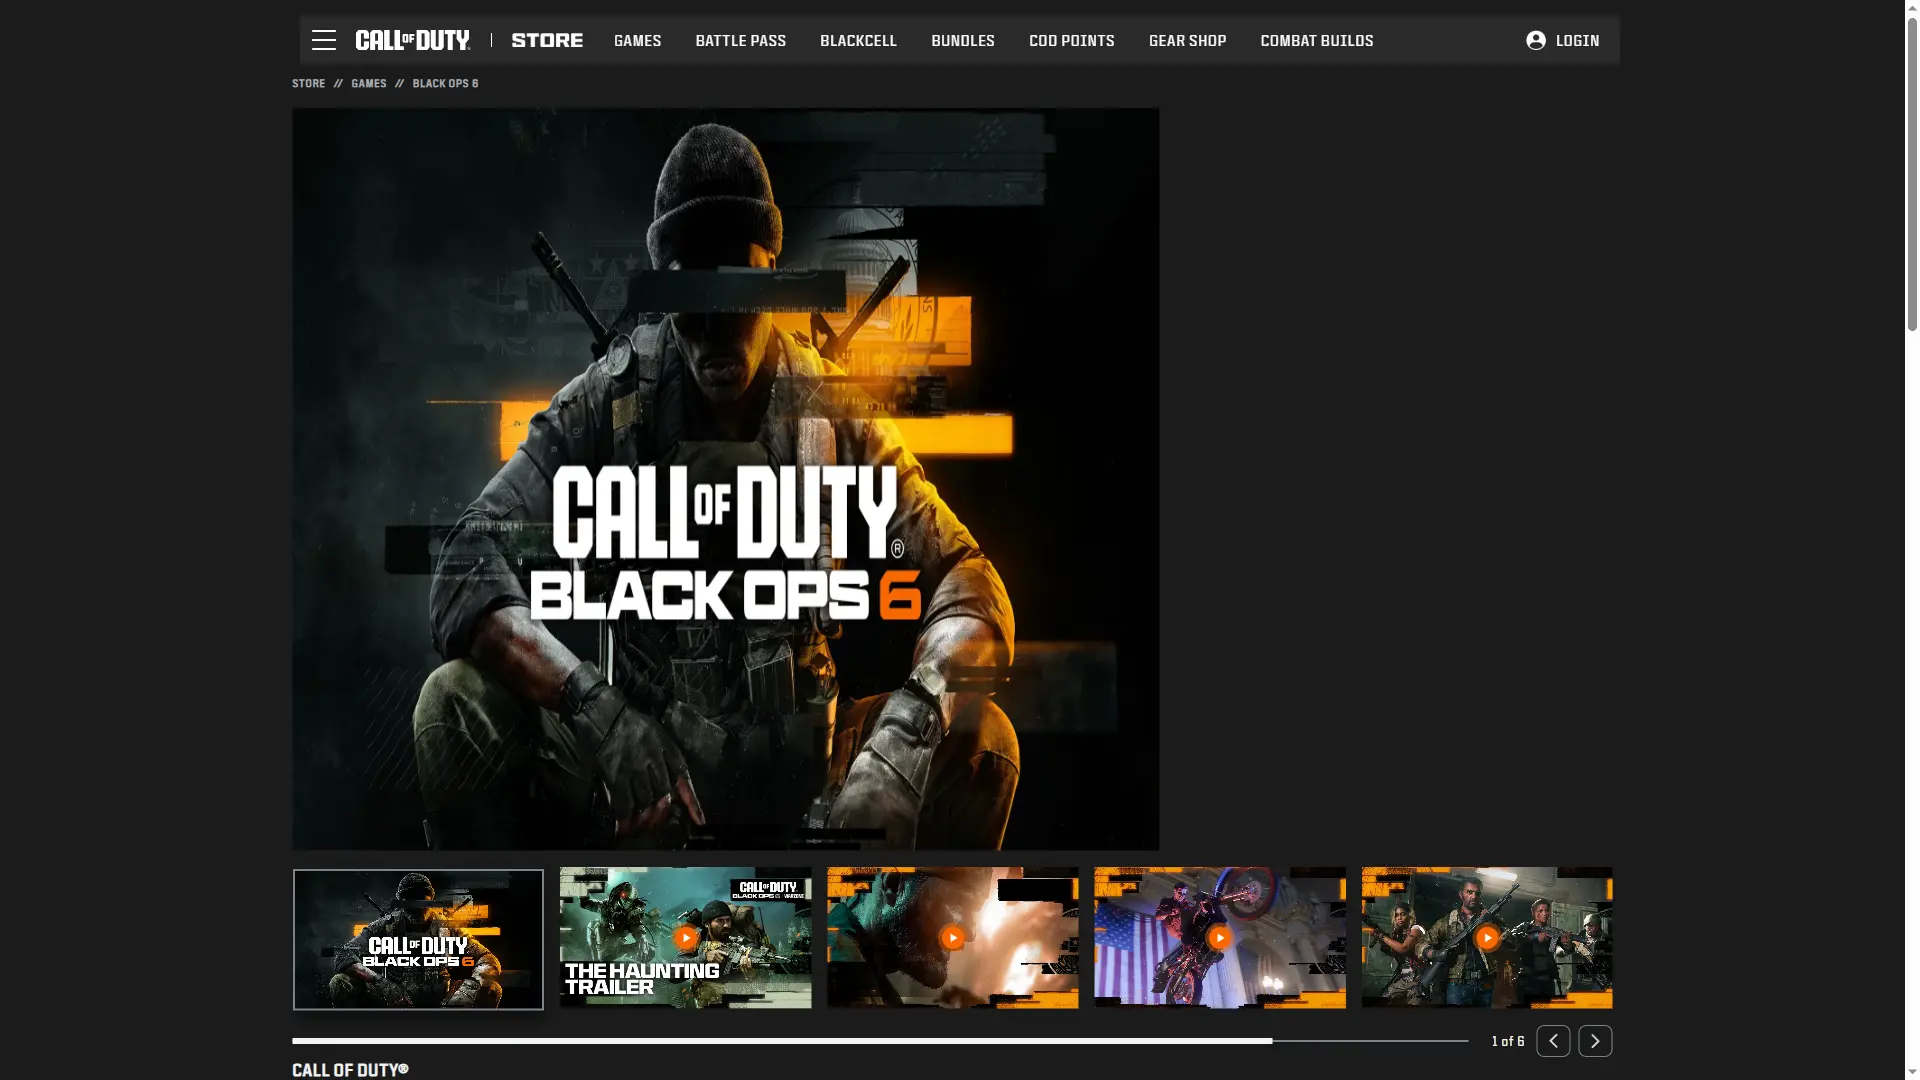Go to COD Points page
The height and width of the screenshot is (1080, 1920).
1071,41
